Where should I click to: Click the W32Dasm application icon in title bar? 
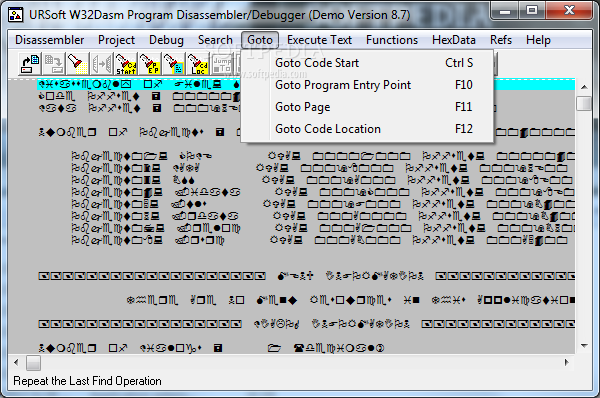16,15
